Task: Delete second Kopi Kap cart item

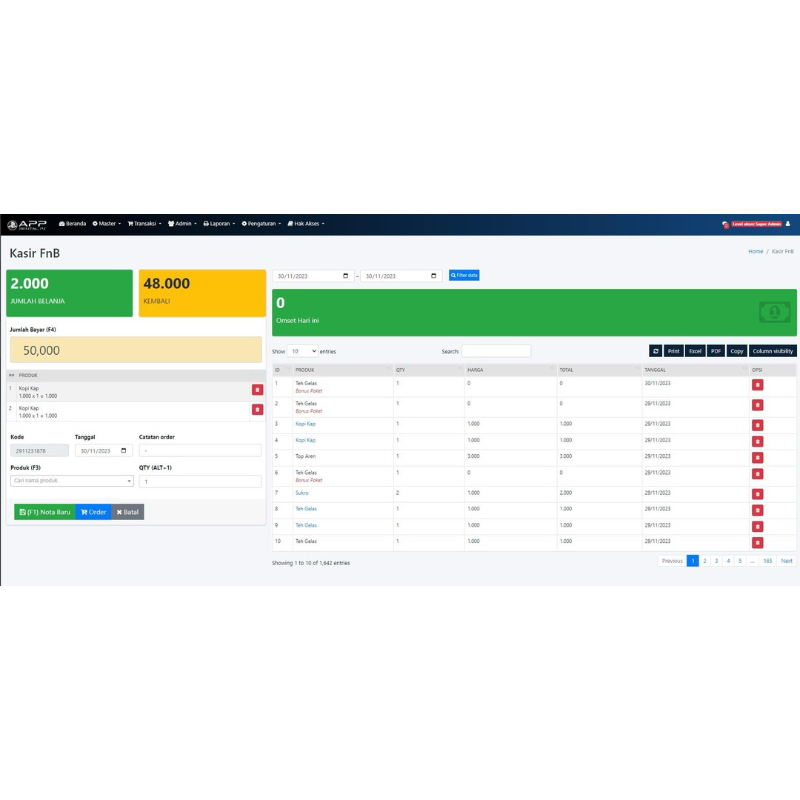Action: [x=257, y=410]
